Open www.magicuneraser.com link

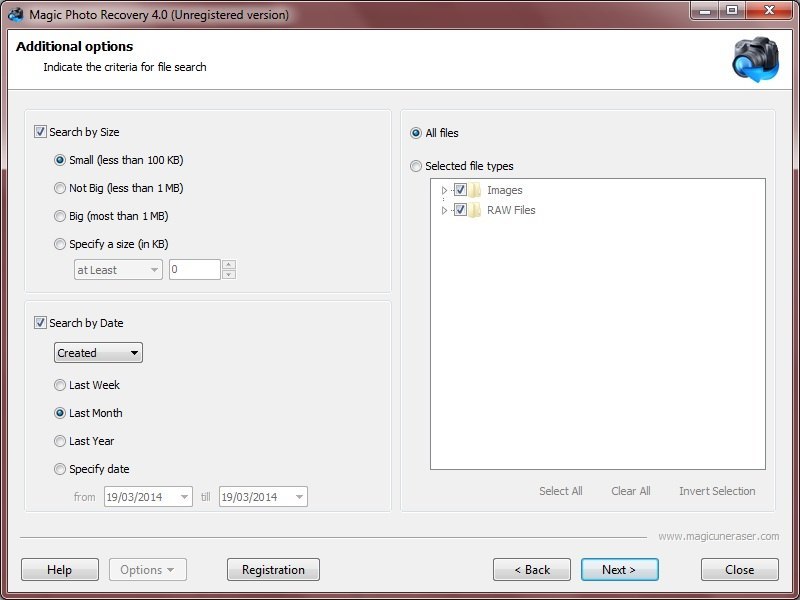pyautogui.click(x=718, y=537)
